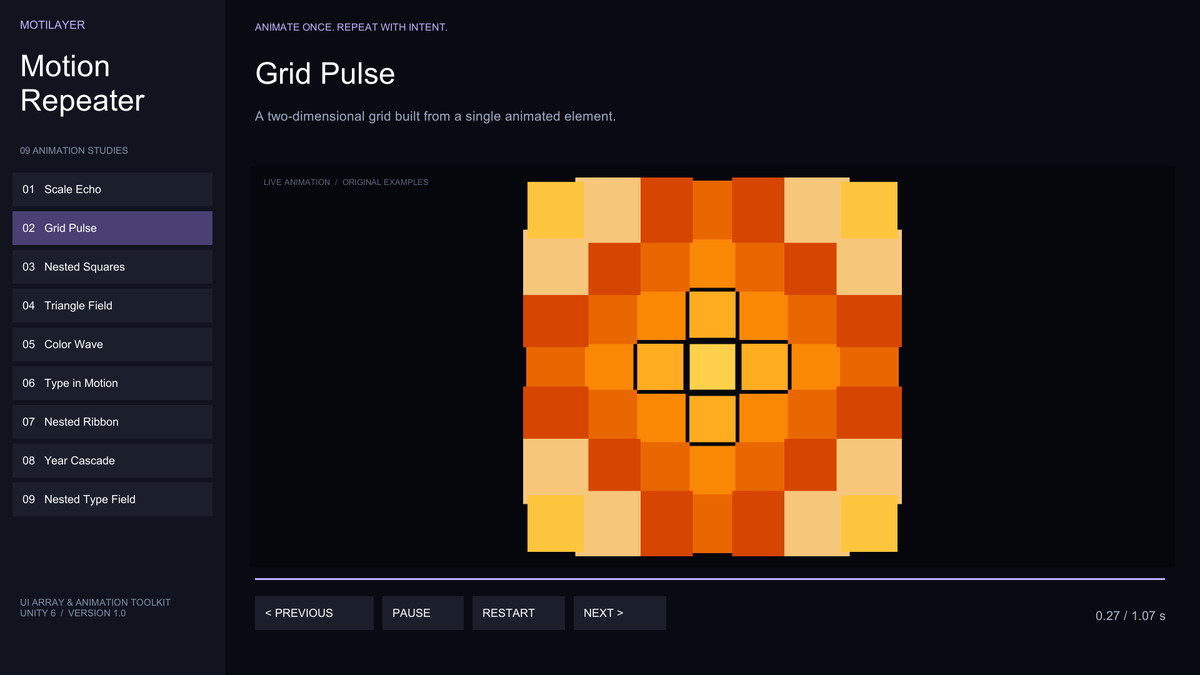Click the "UI ARRAY & ANIMATION TOOLKIT" footer text
Image resolution: width=1200 pixels, height=675 pixels.
click(x=95, y=602)
